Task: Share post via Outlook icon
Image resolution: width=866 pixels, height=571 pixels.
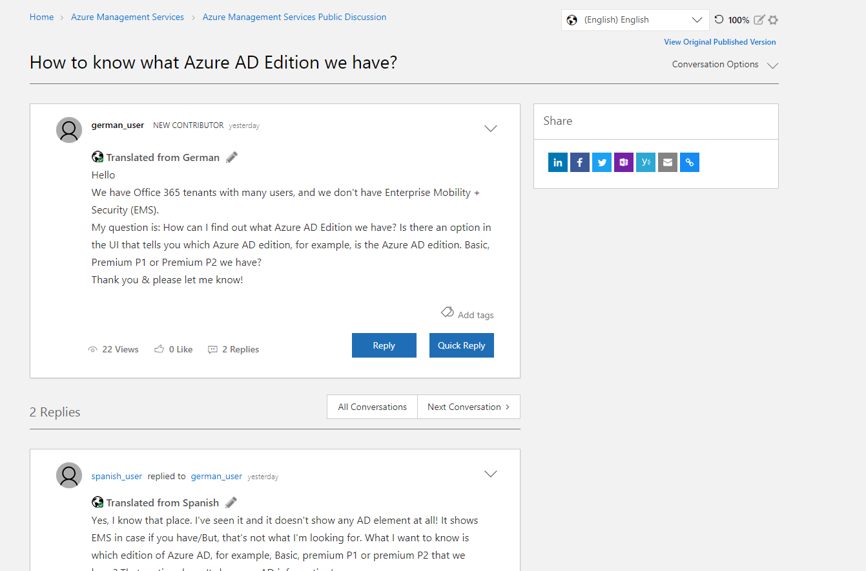Action: (x=624, y=162)
